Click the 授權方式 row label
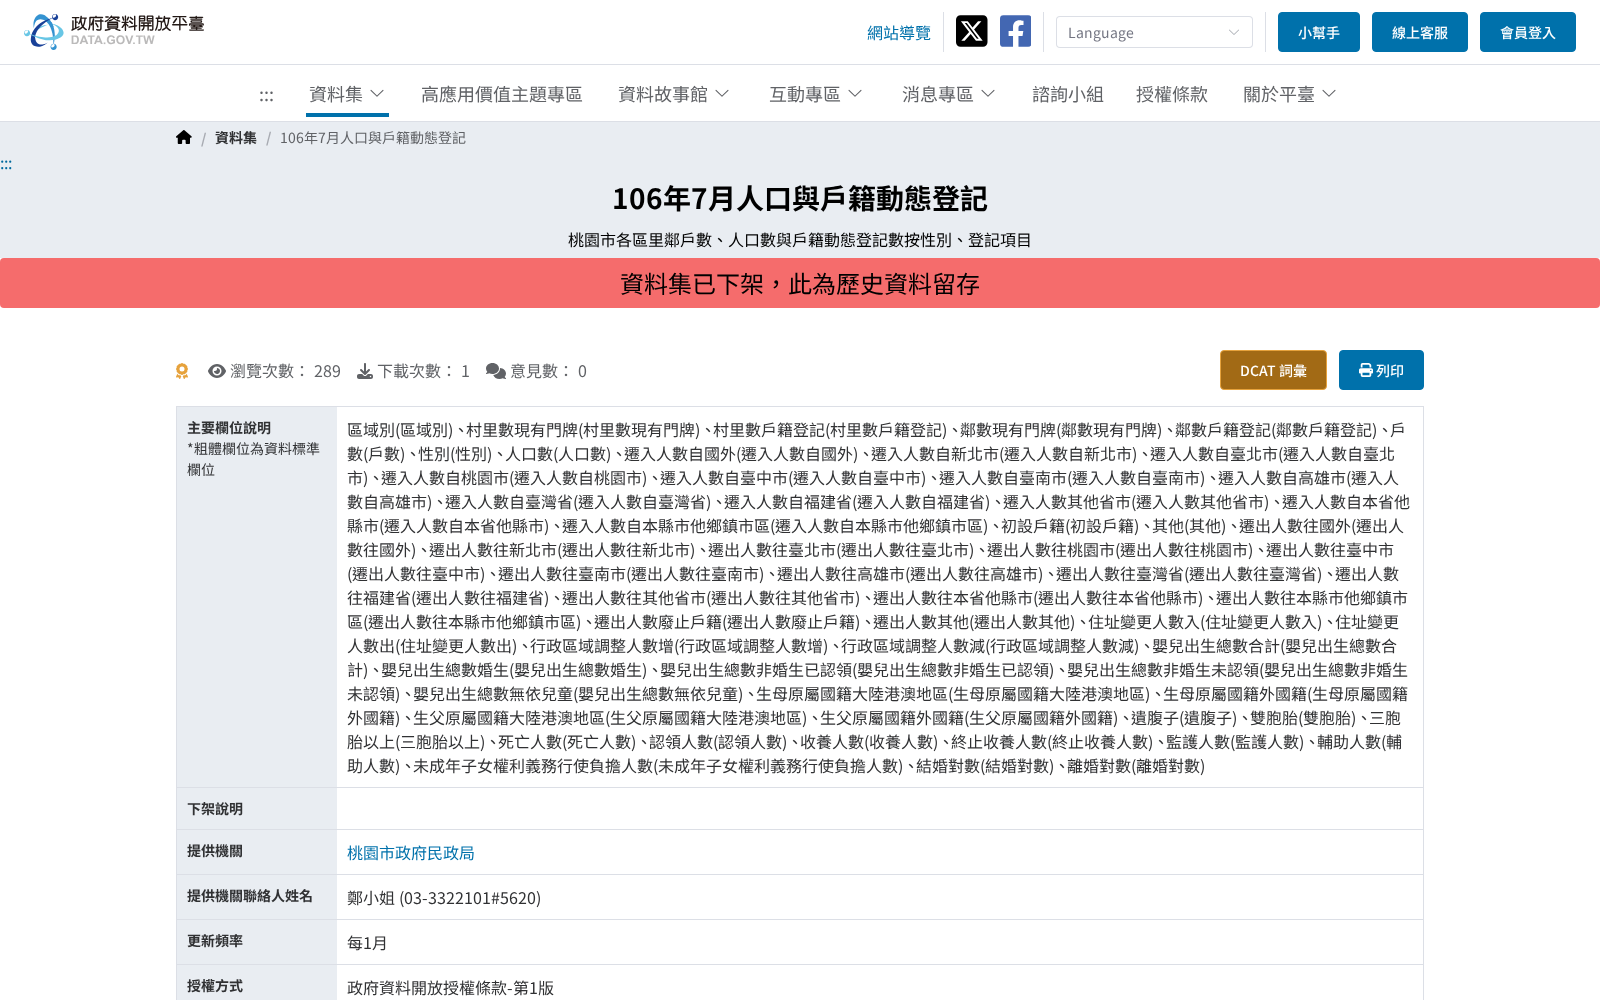 [215, 986]
